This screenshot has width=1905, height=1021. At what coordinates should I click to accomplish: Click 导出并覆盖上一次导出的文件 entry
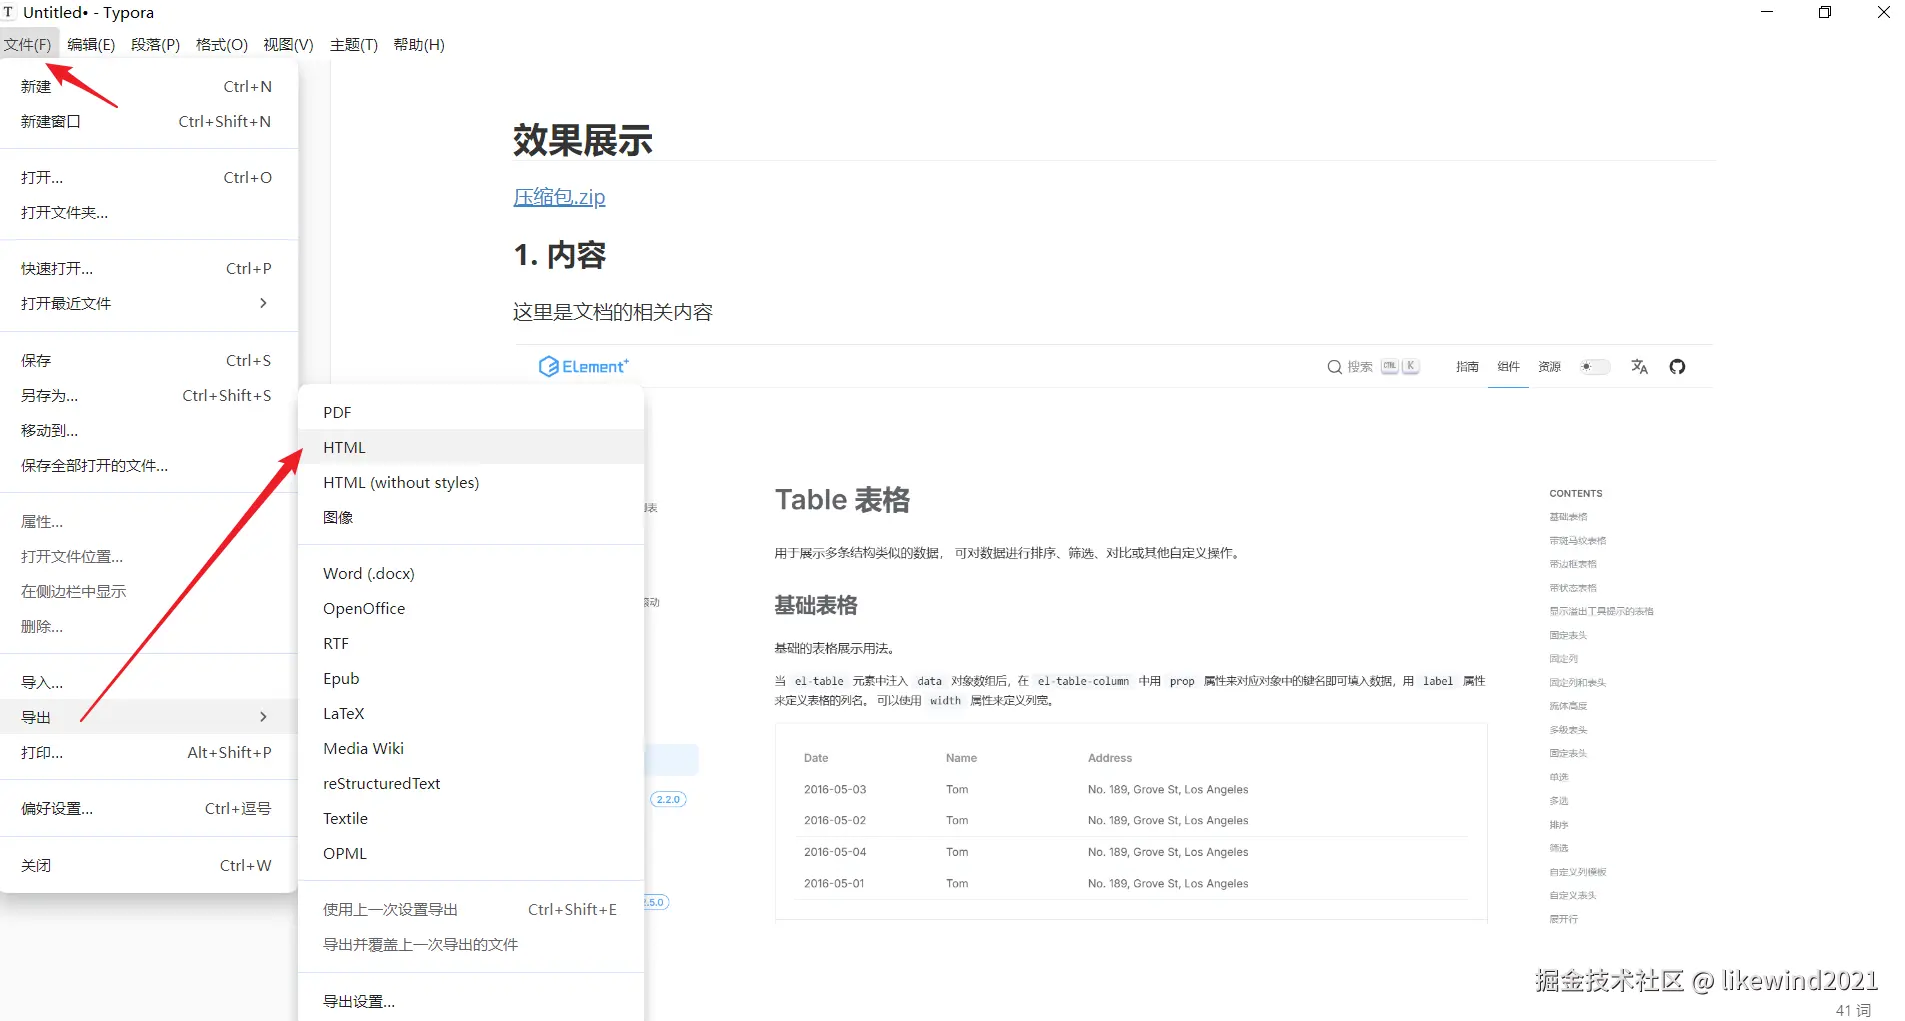pyautogui.click(x=471, y=945)
